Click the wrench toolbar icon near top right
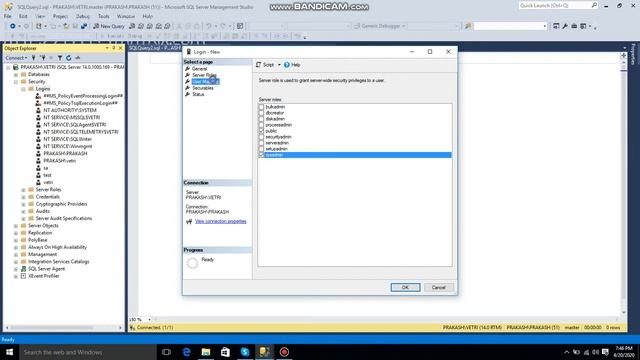This screenshot has width=640, height=360. pyautogui.click(x=565, y=26)
